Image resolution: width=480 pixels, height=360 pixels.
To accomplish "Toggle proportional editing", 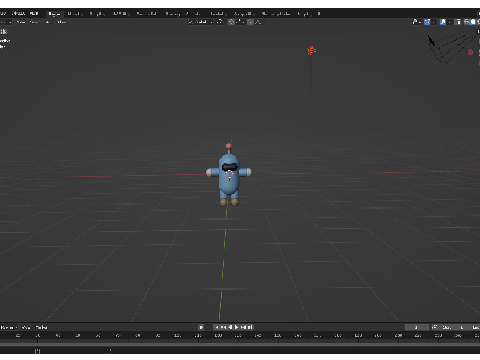I will tap(250, 22).
